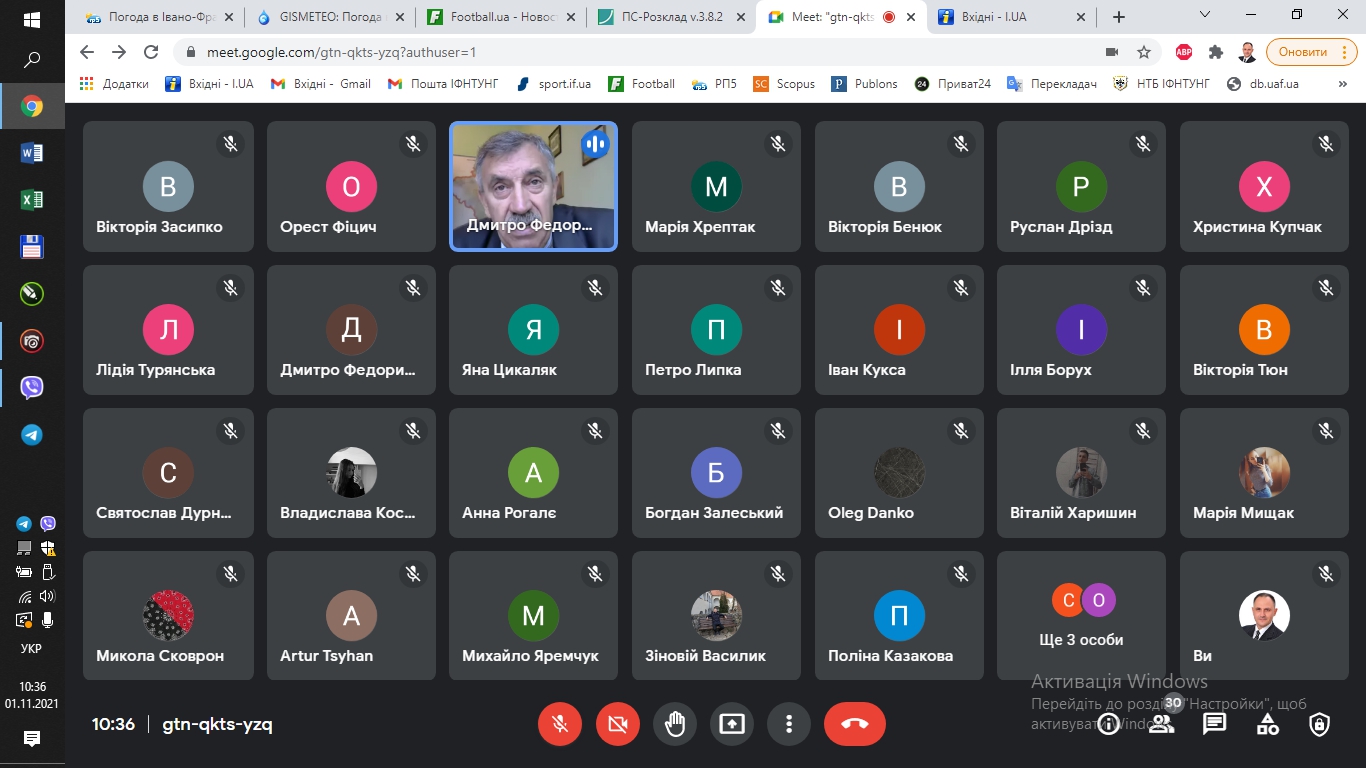This screenshot has width=1366, height=768.
Task: Raise your hand in the meeting
Action: click(x=675, y=724)
